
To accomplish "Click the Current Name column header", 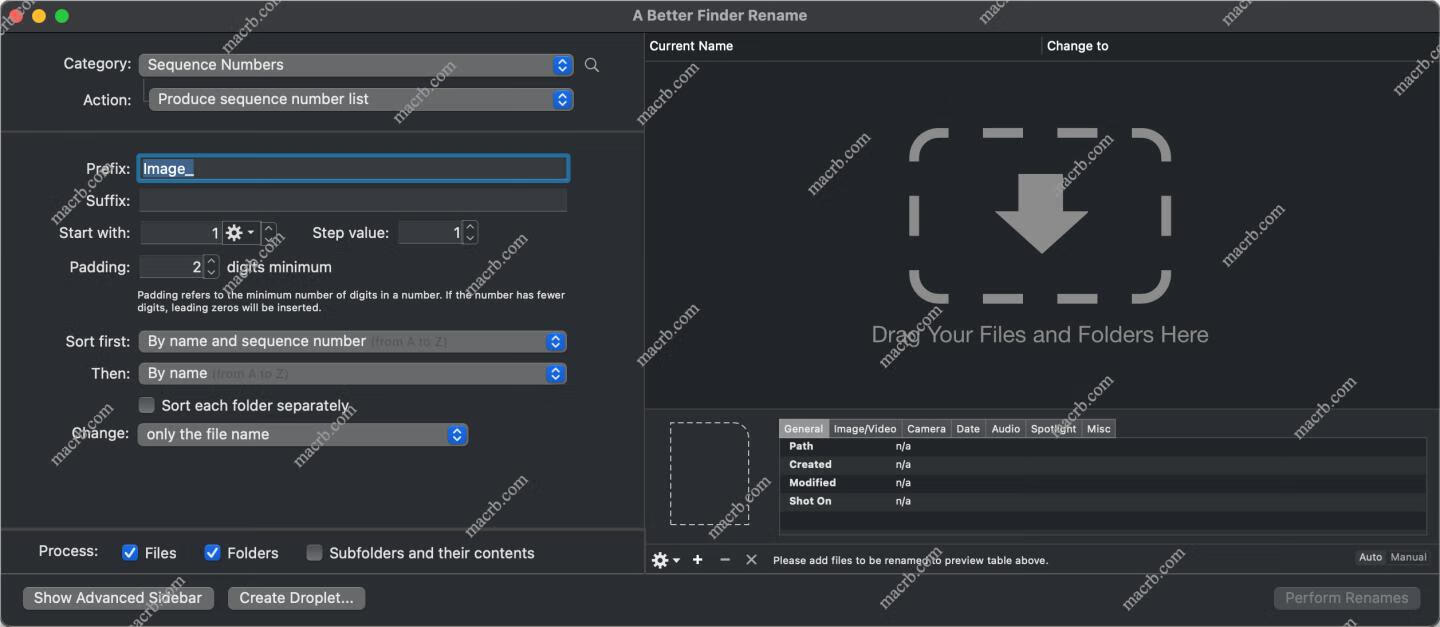I will pyautogui.click(x=843, y=46).
